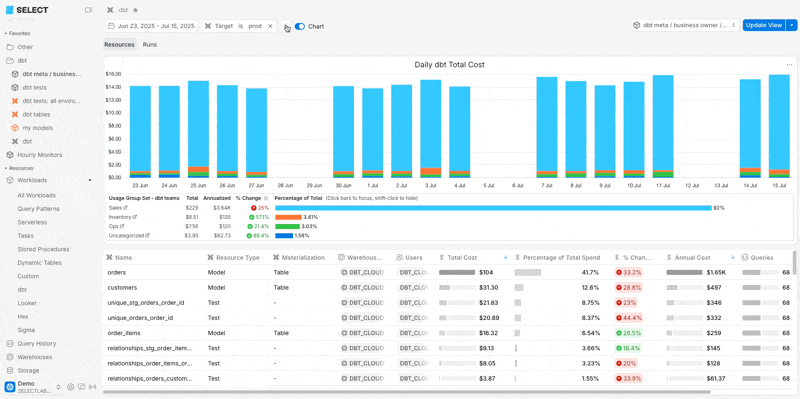Screen dimensions: 800x399
Task: Click the Workloads cube icon
Action: tap(10, 180)
